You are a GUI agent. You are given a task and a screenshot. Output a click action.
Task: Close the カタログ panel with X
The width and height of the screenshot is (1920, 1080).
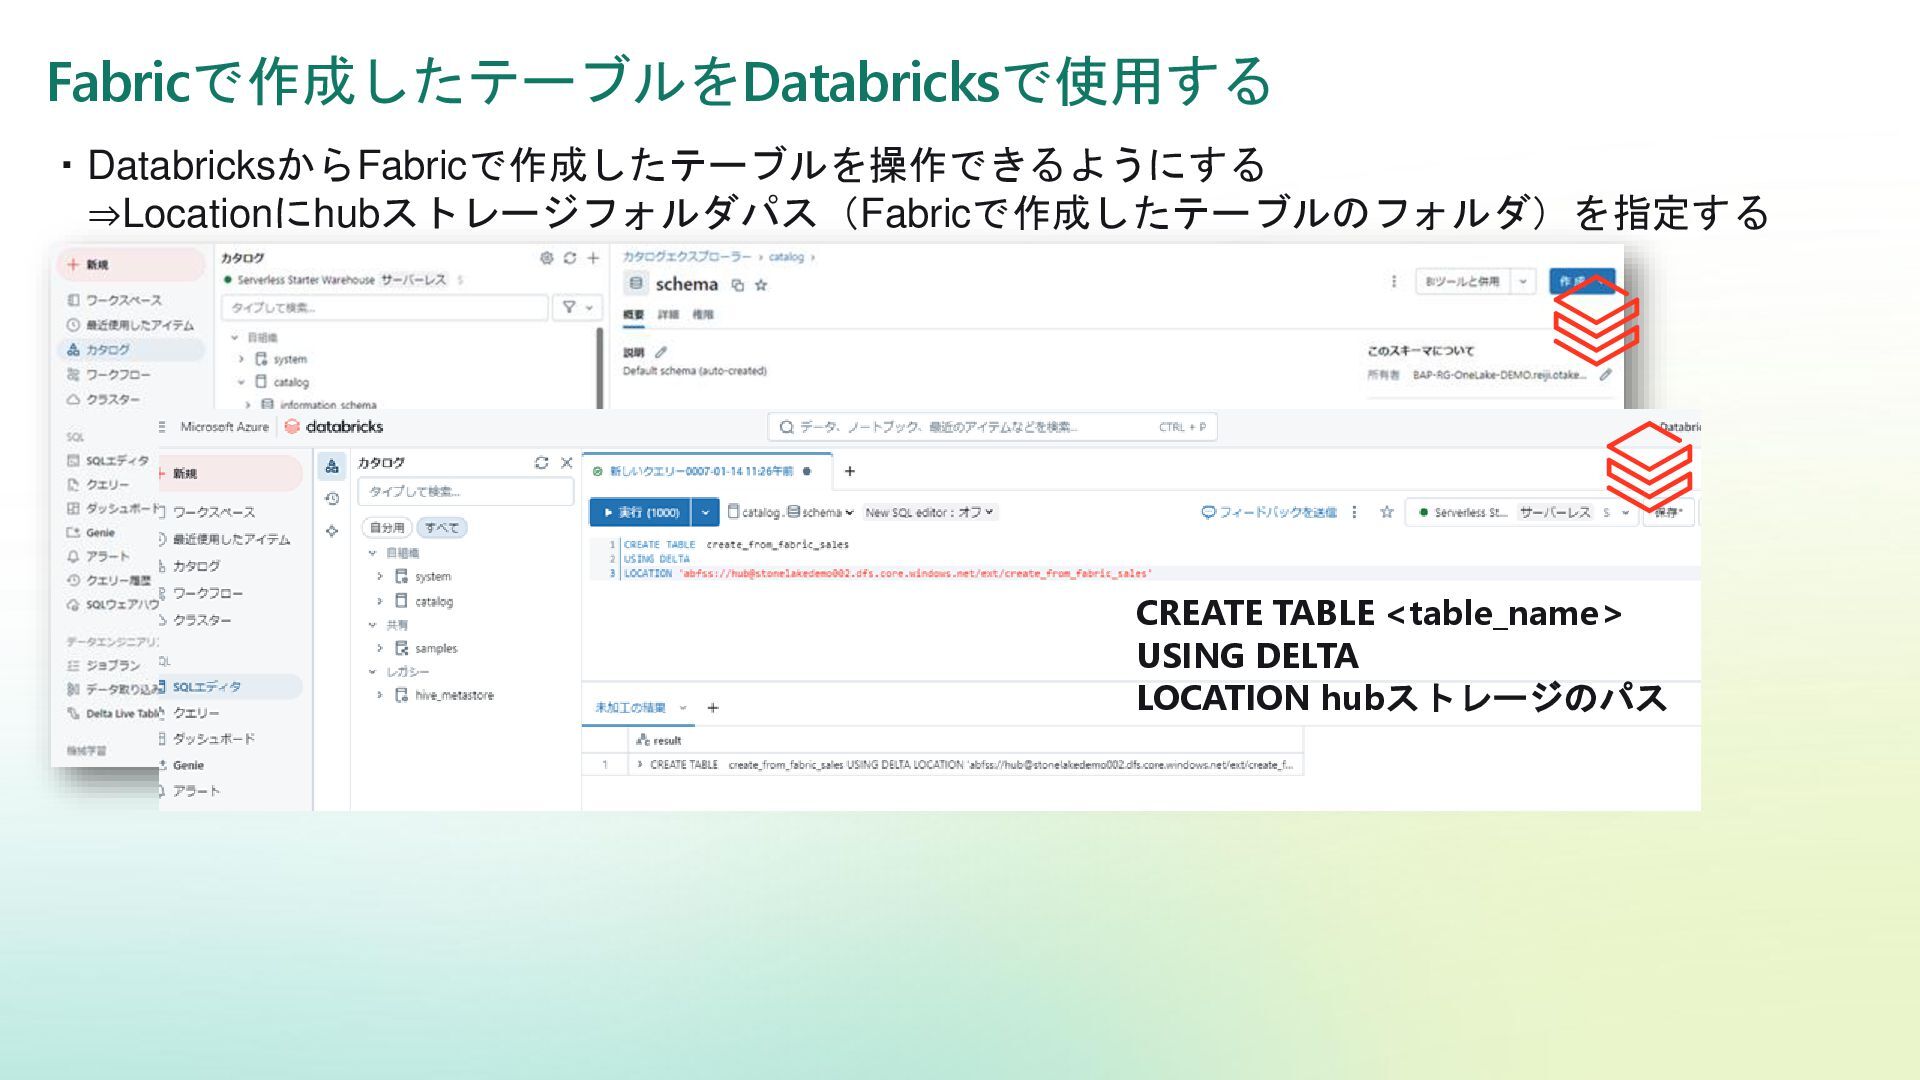[x=566, y=462]
